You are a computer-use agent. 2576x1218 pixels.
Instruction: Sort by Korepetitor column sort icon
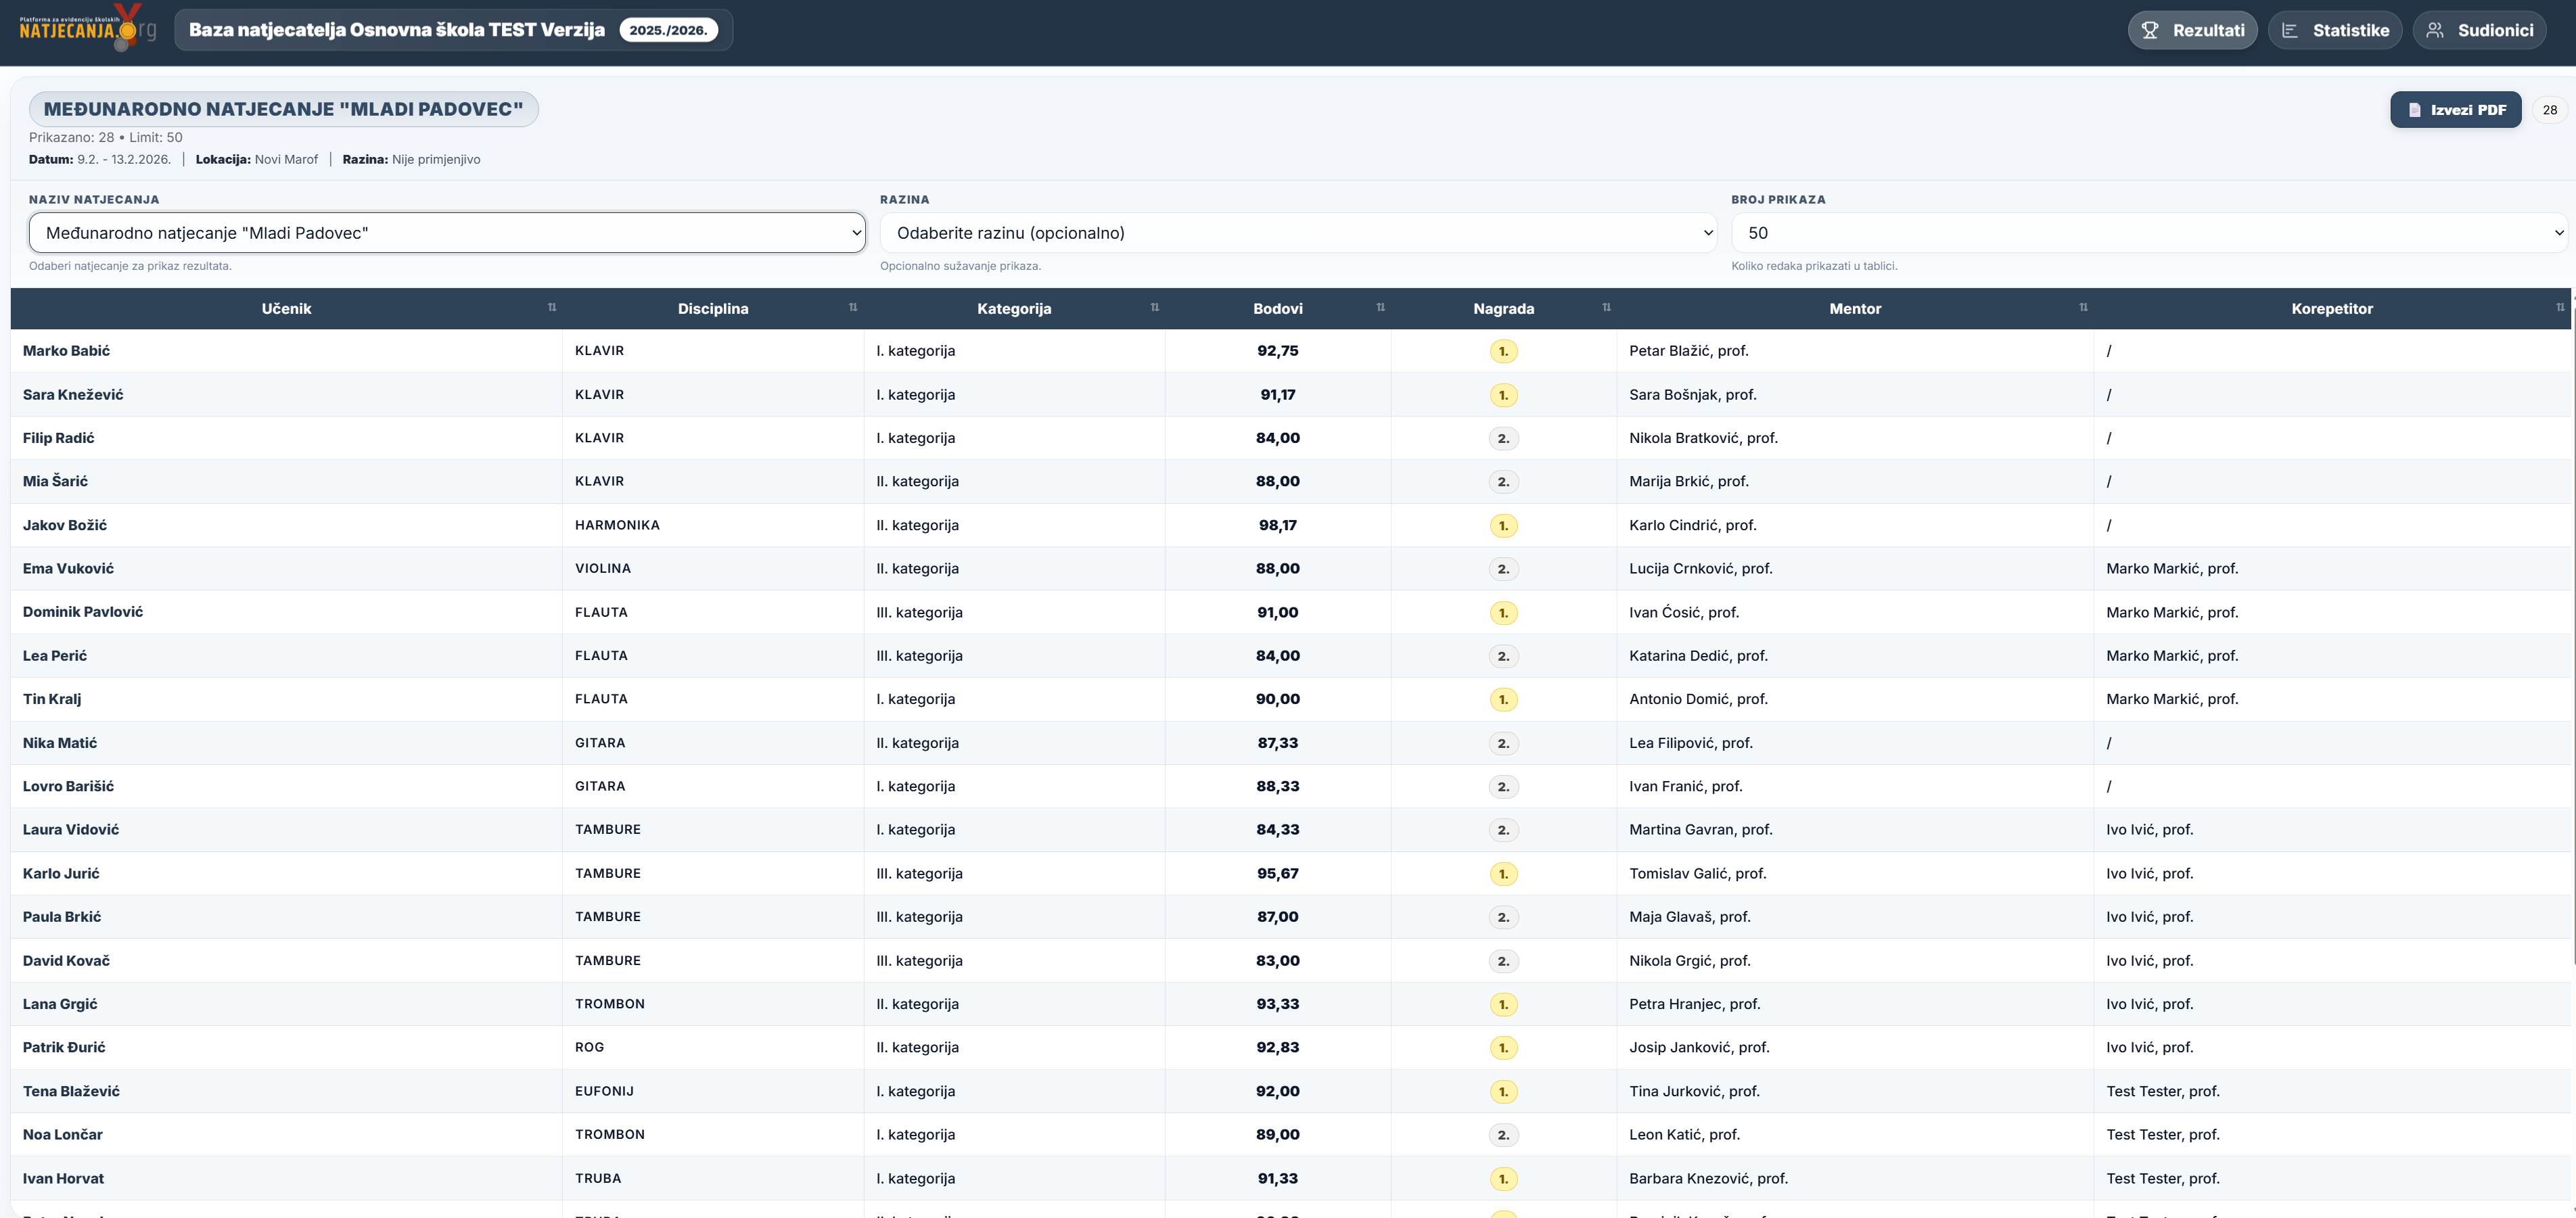point(2560,307)
